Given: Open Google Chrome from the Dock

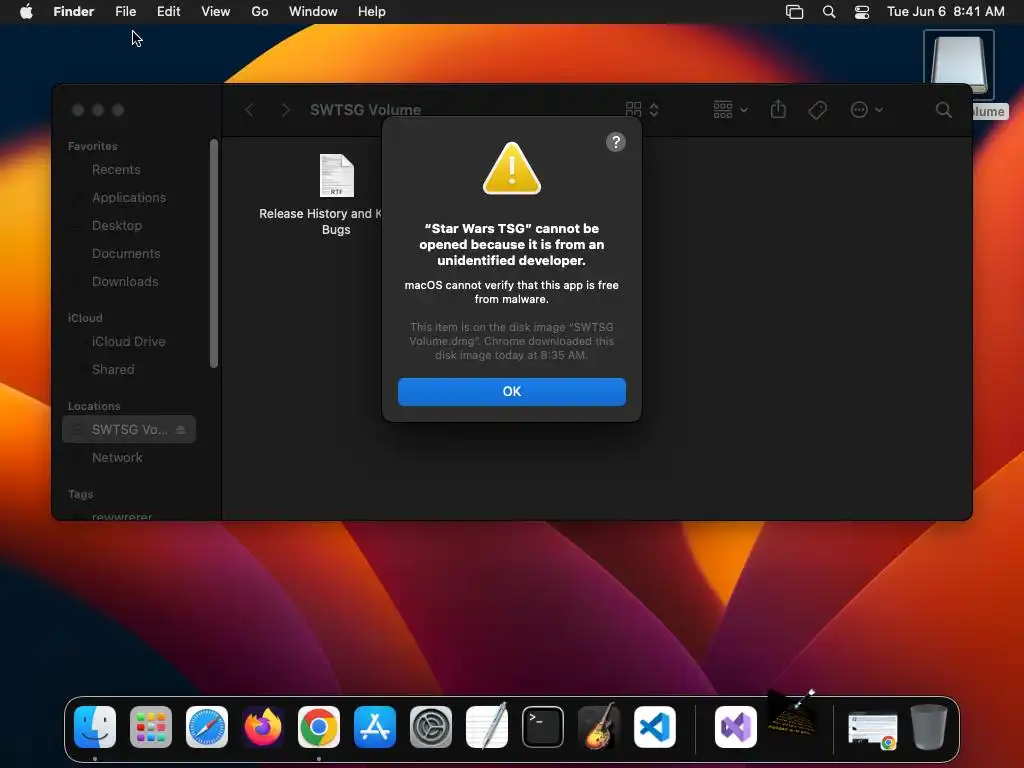Looking at the screenshot, I should [x=319, y=727].
